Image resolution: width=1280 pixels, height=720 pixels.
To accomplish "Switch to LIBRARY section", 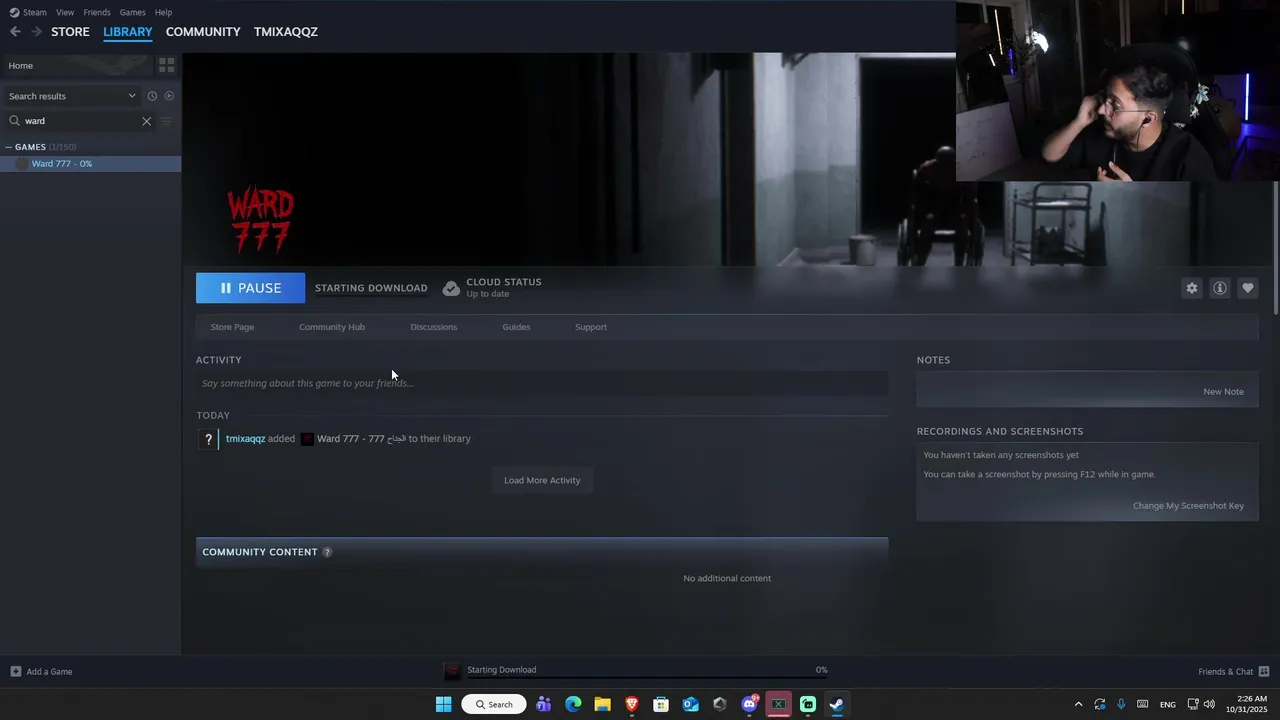I will pyautogui.click(x=128, y=32).
